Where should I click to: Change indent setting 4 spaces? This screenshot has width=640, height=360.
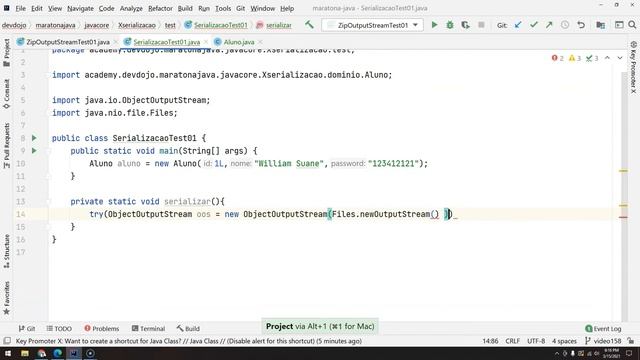[x=564, y=341]
